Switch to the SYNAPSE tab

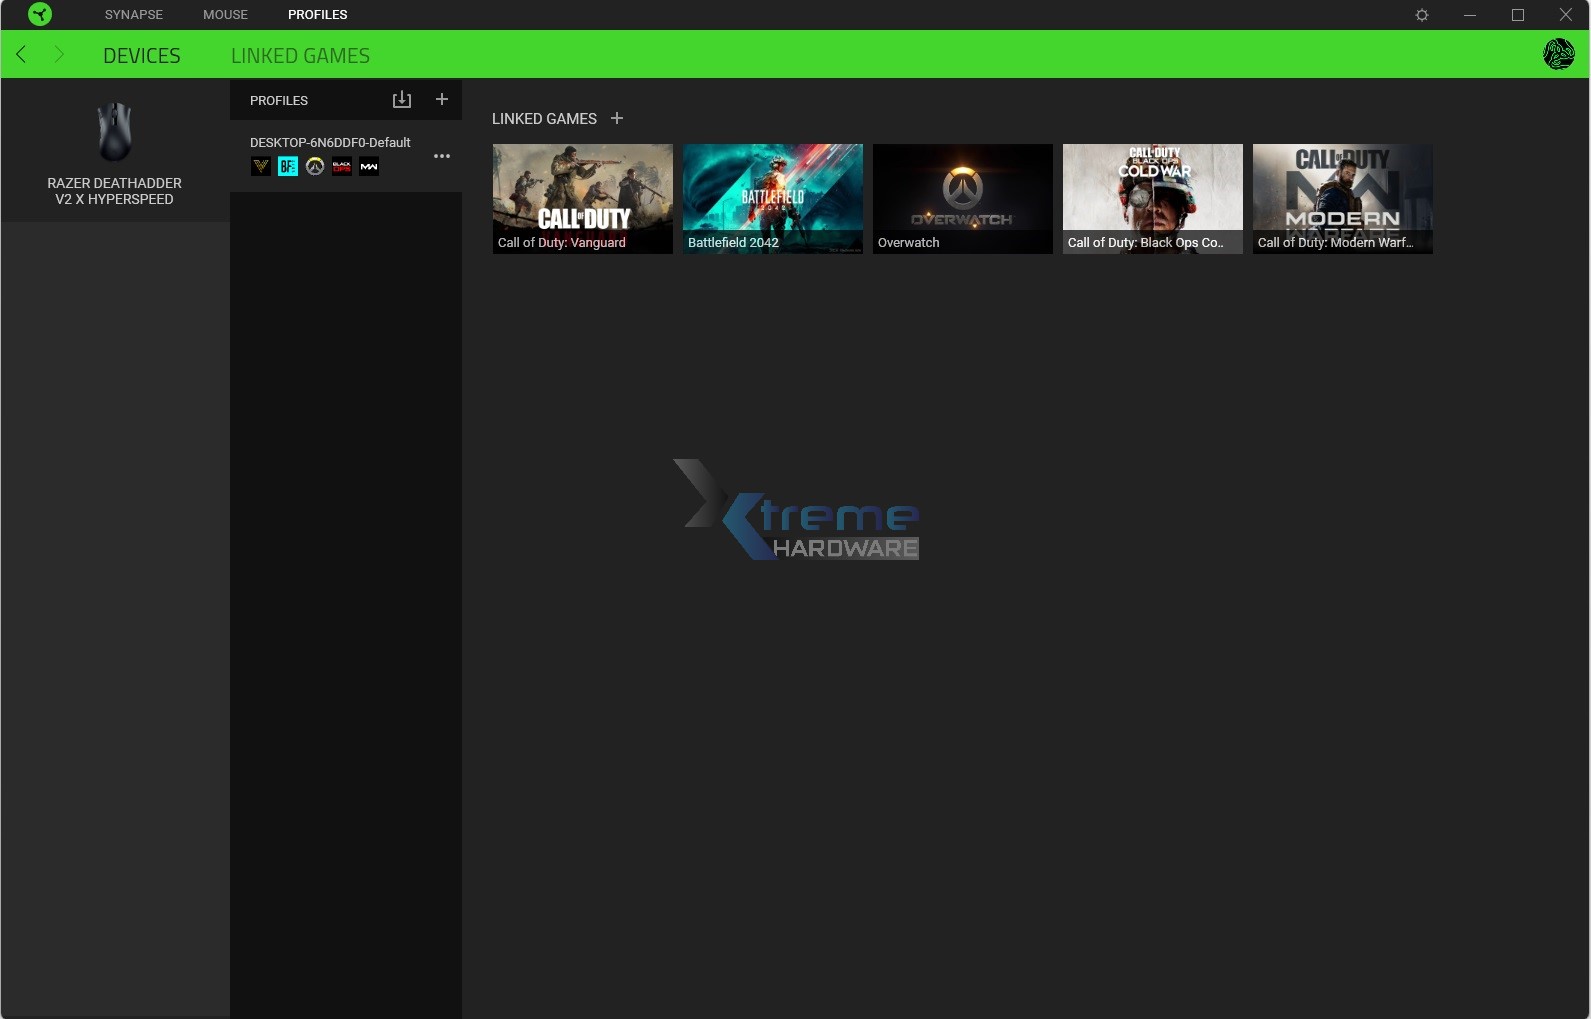(x=133, y=15)
